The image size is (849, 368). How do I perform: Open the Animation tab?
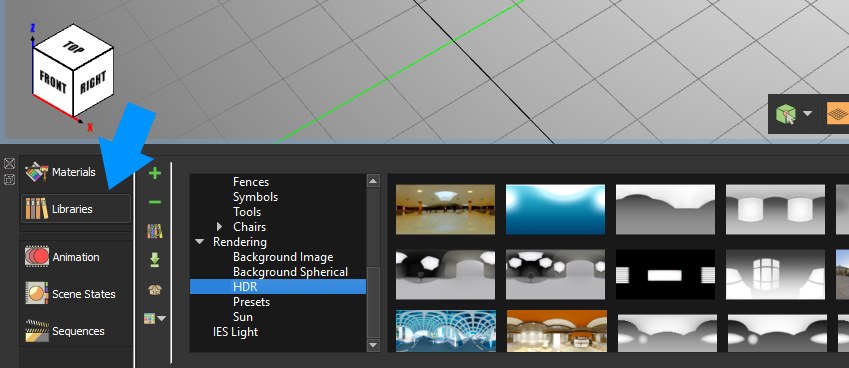click(76, 257)
